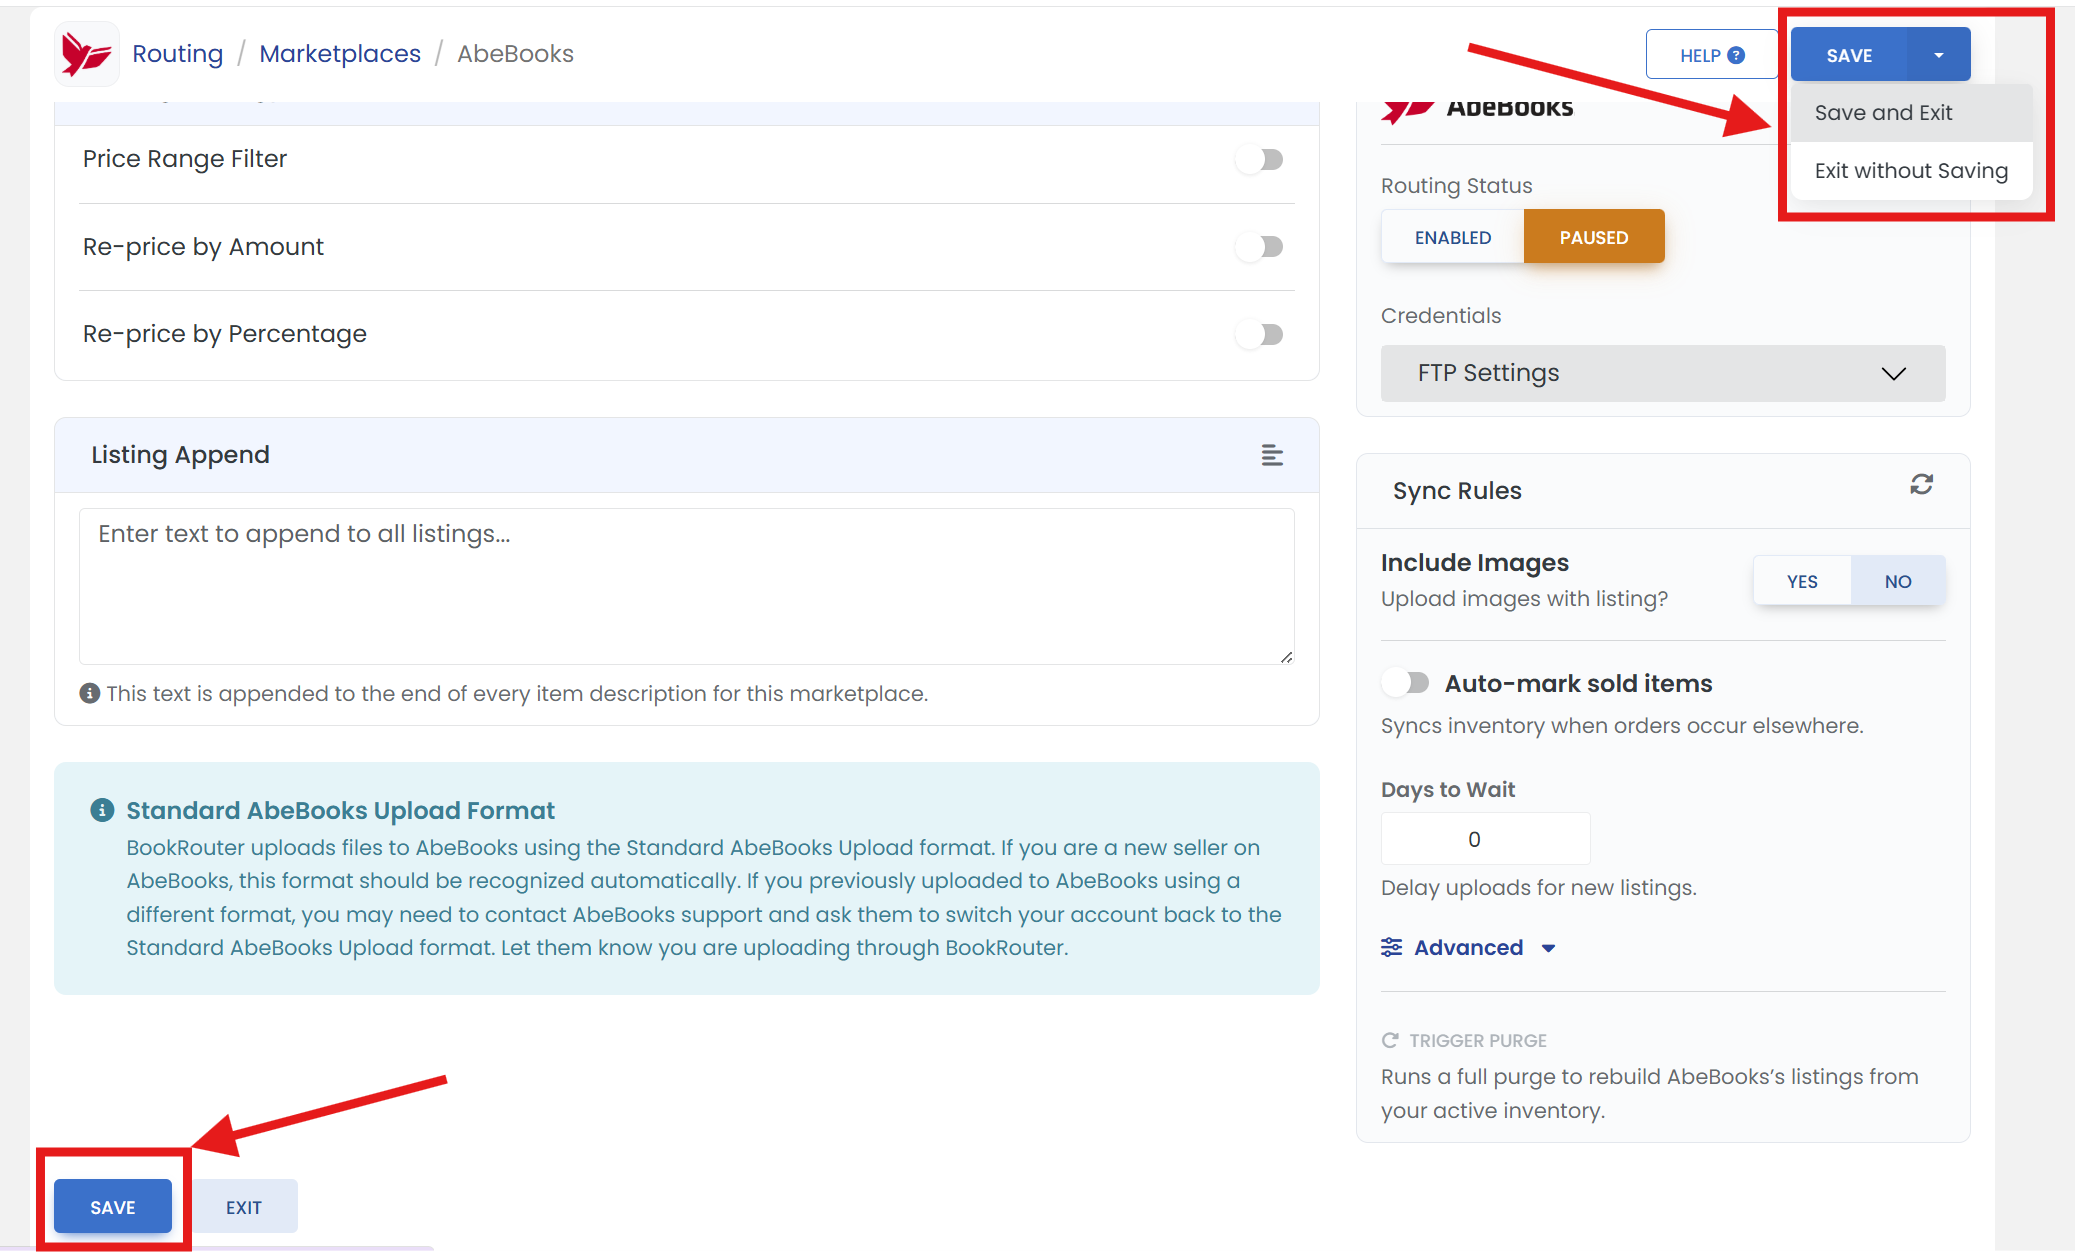Set Routing Status to ENABLED
This screenshot has width=2075, height=1253.
pyautogui.click(x=1453, y=237)
